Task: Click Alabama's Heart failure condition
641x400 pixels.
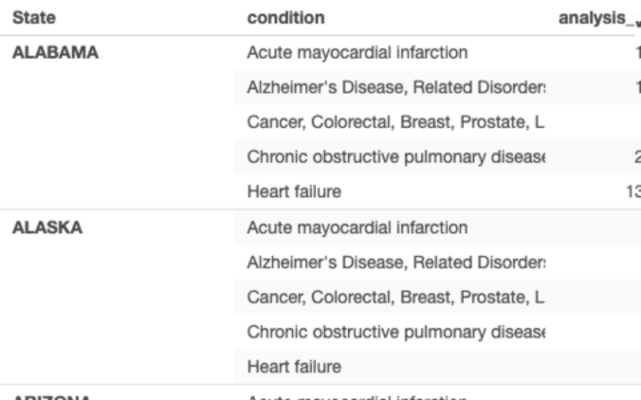Action: pos(294,191)
